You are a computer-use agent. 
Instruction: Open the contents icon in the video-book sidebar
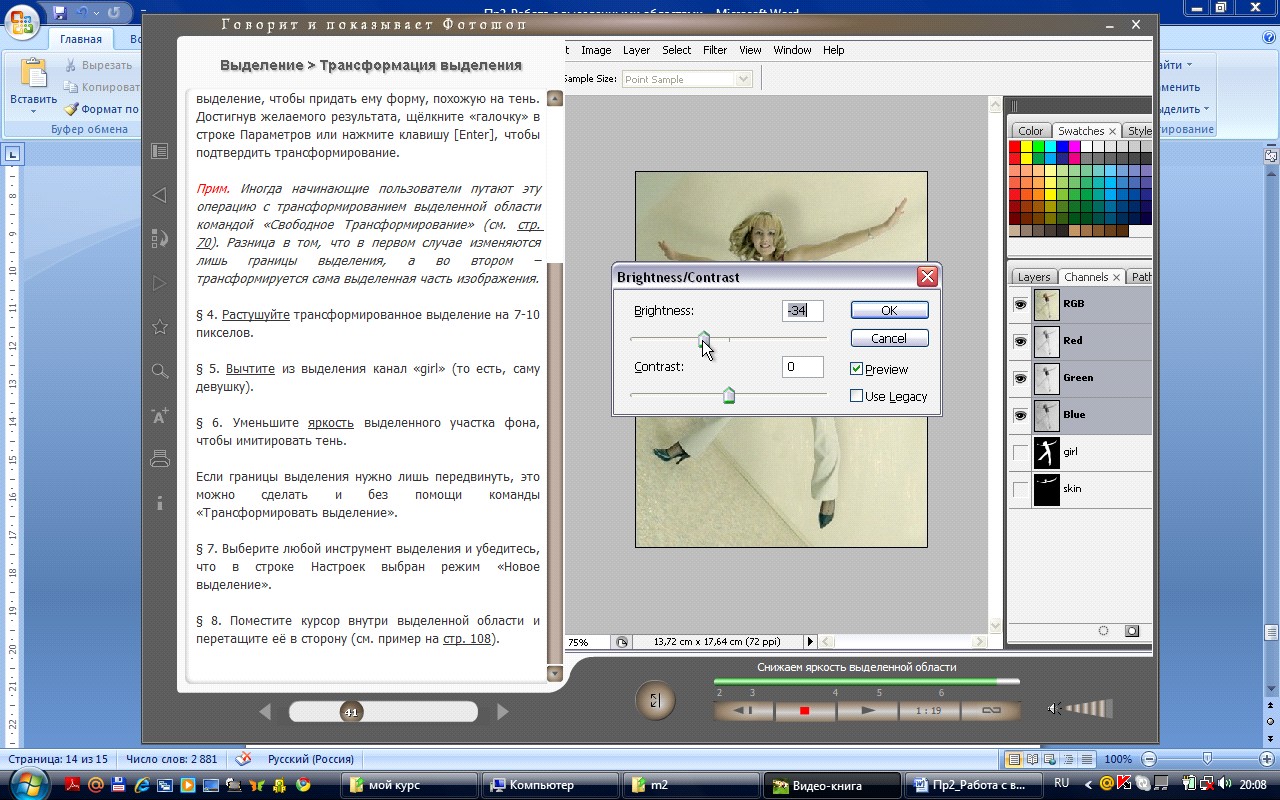pos(159,151)
